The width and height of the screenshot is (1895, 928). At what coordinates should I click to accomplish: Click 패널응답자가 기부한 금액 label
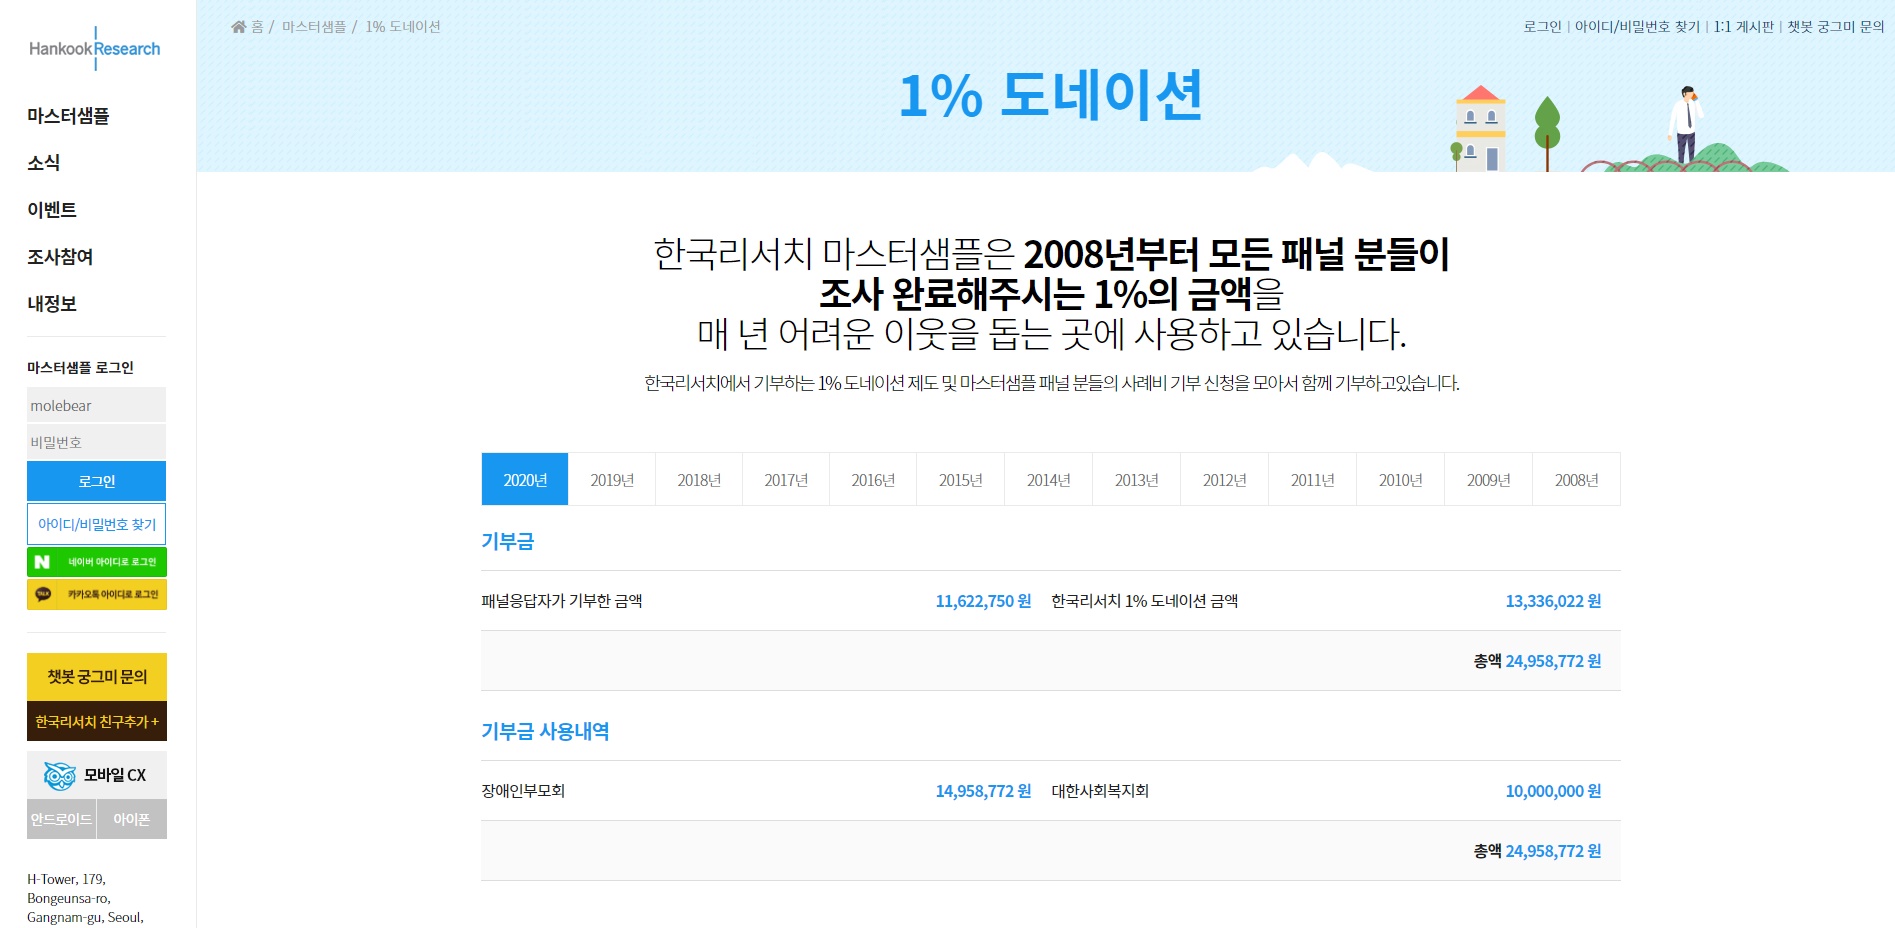pos(562,601)
